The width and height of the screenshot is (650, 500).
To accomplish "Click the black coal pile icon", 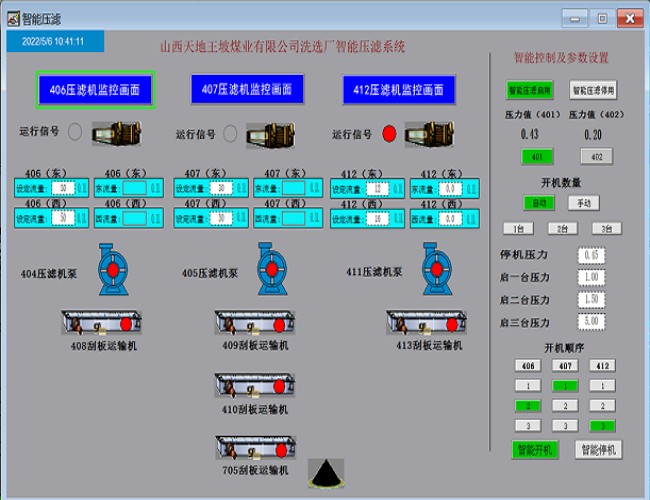I will click(x=325, y=474).
